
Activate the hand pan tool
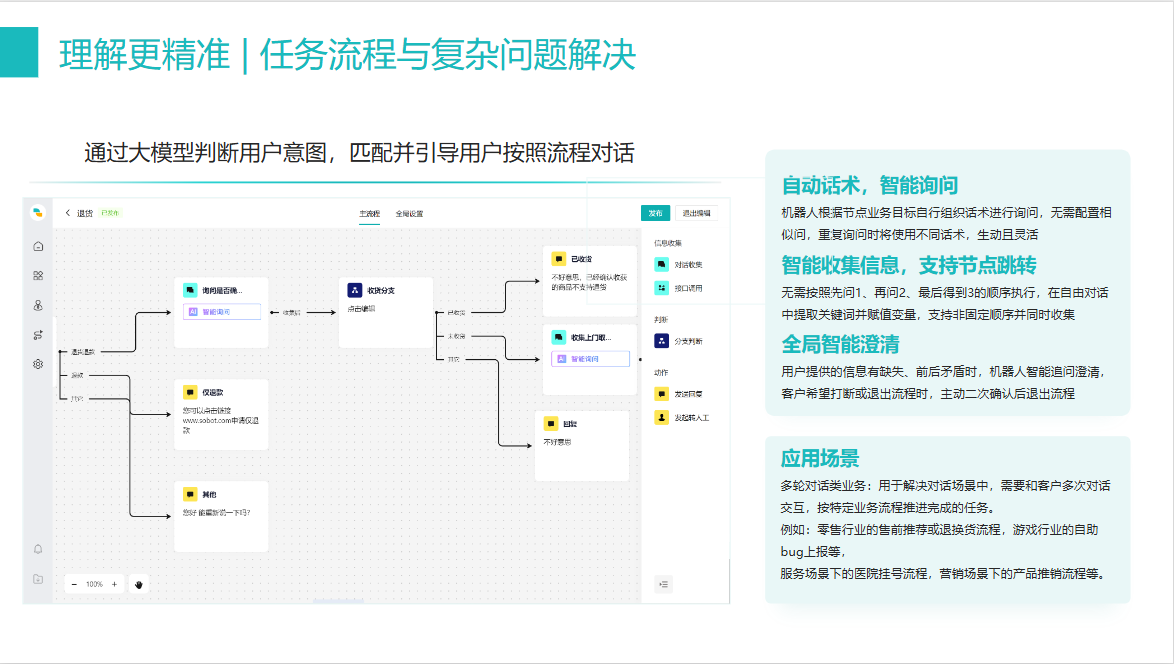point(139,585)
